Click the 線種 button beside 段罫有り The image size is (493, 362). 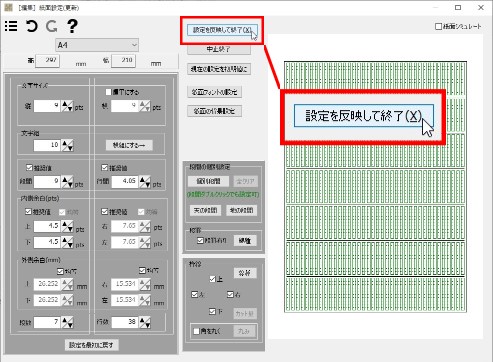245,241
